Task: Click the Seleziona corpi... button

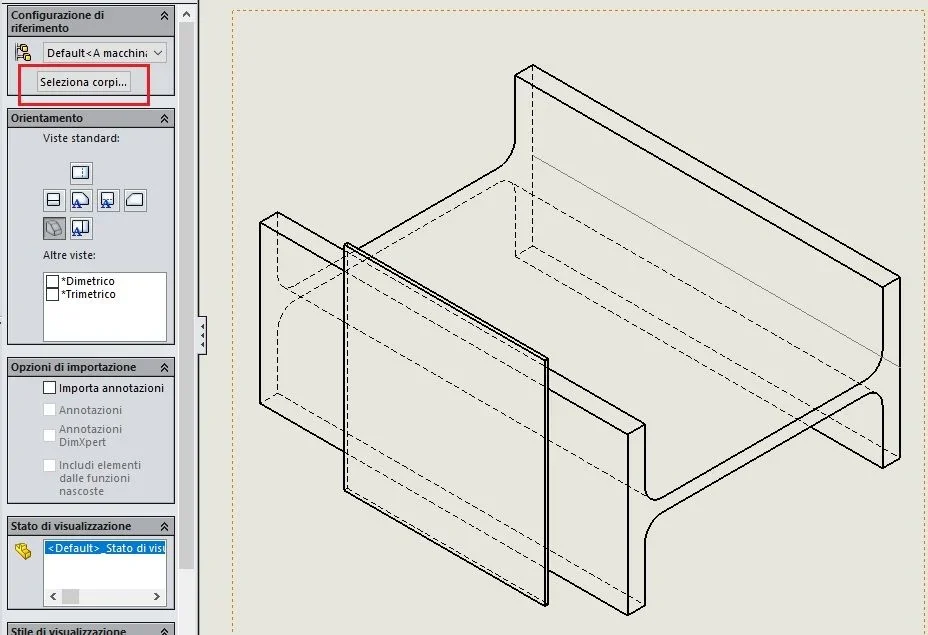Action: pyautogui.click(x=83, y=82)
